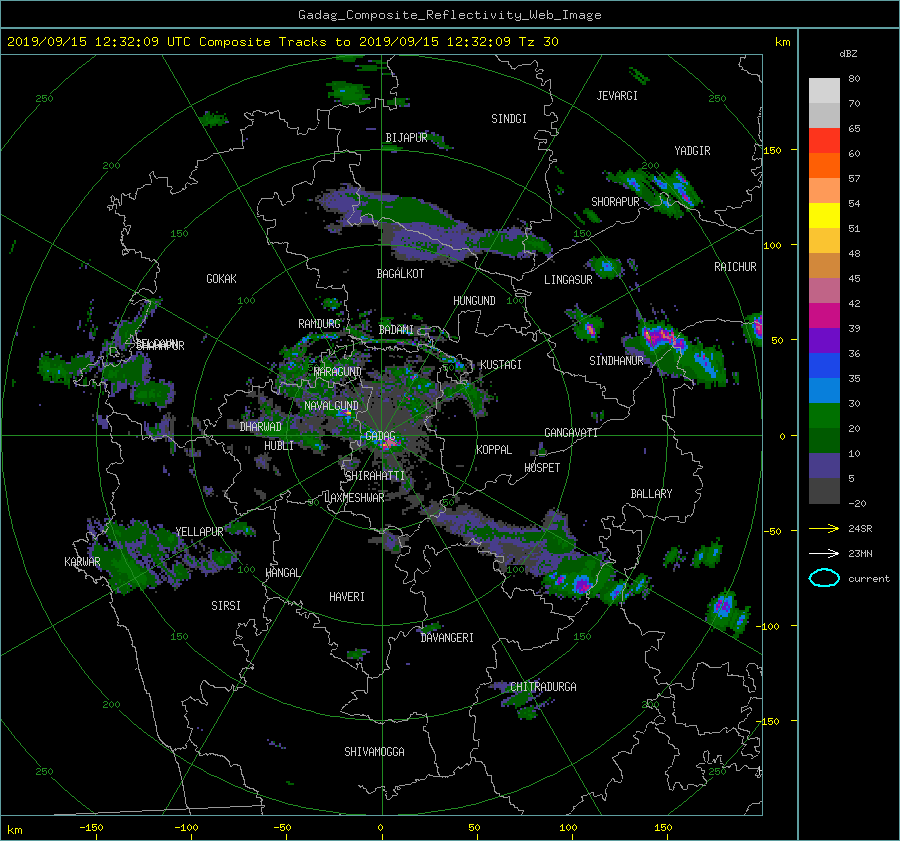Click the KUSTAGI city label
This screenshot has height=841, width=900.
click(501, 365)
